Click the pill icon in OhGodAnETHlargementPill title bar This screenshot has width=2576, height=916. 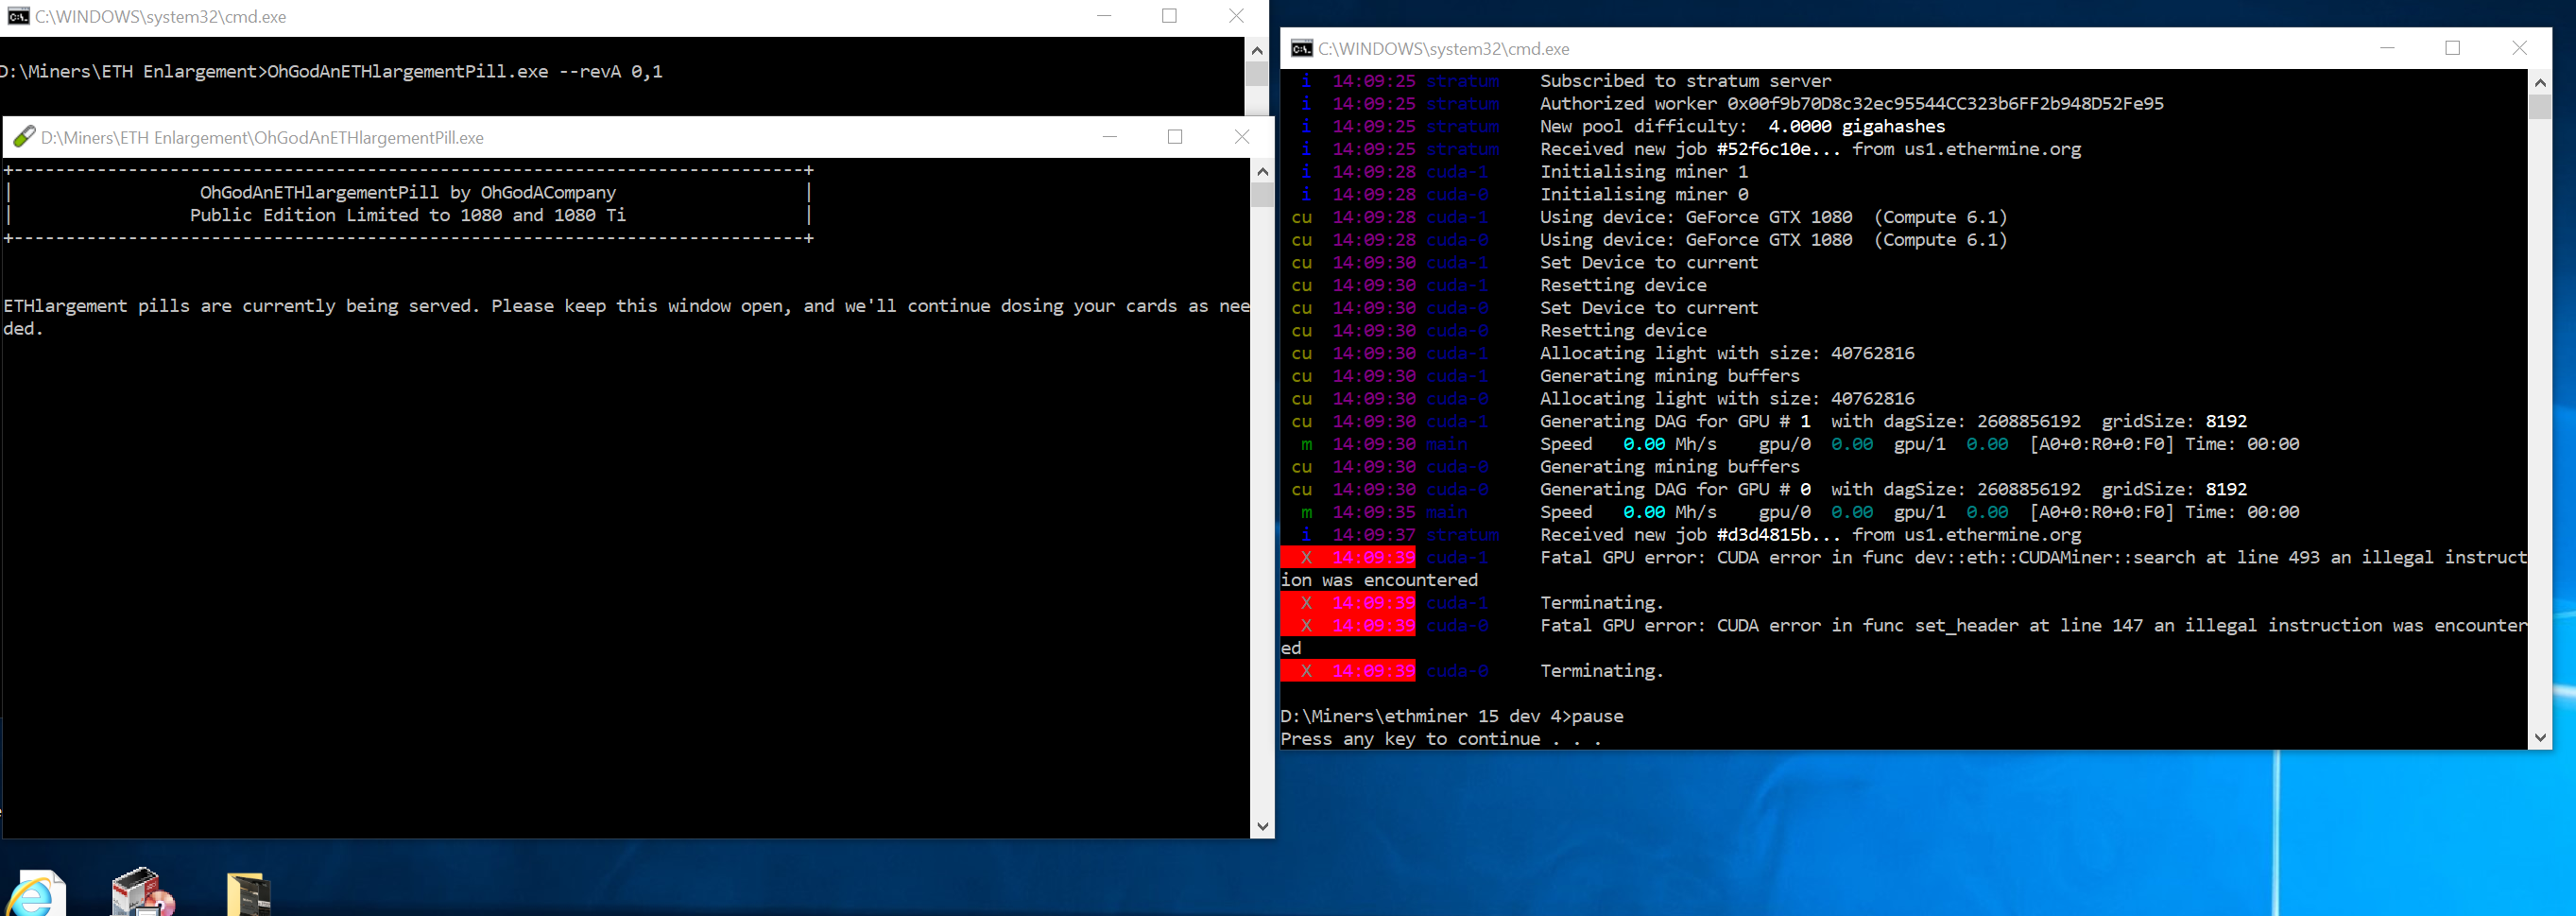pos(24,137)
